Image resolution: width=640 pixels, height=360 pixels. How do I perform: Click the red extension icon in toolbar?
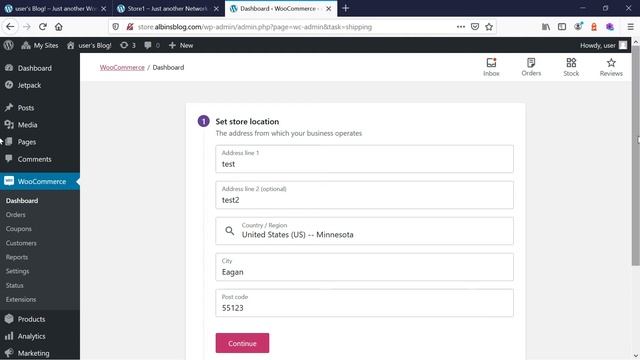coord(594,27)
